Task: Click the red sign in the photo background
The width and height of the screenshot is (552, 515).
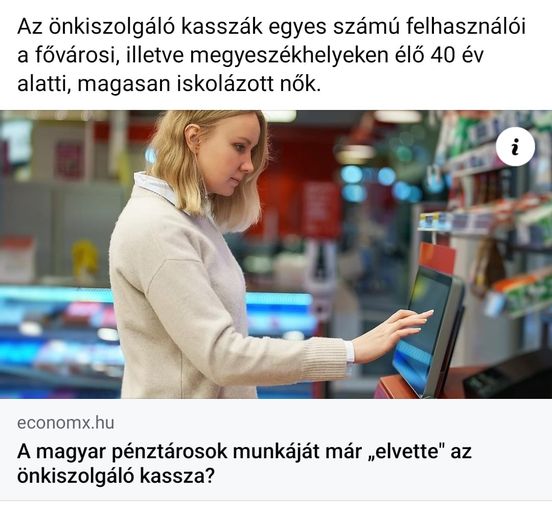Action: pyautogui.click(x=321, y=209)
